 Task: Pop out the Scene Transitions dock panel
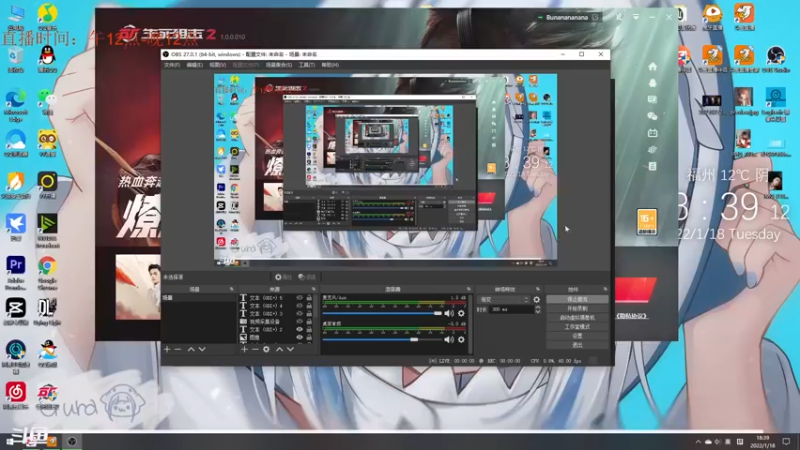point(538,289)
